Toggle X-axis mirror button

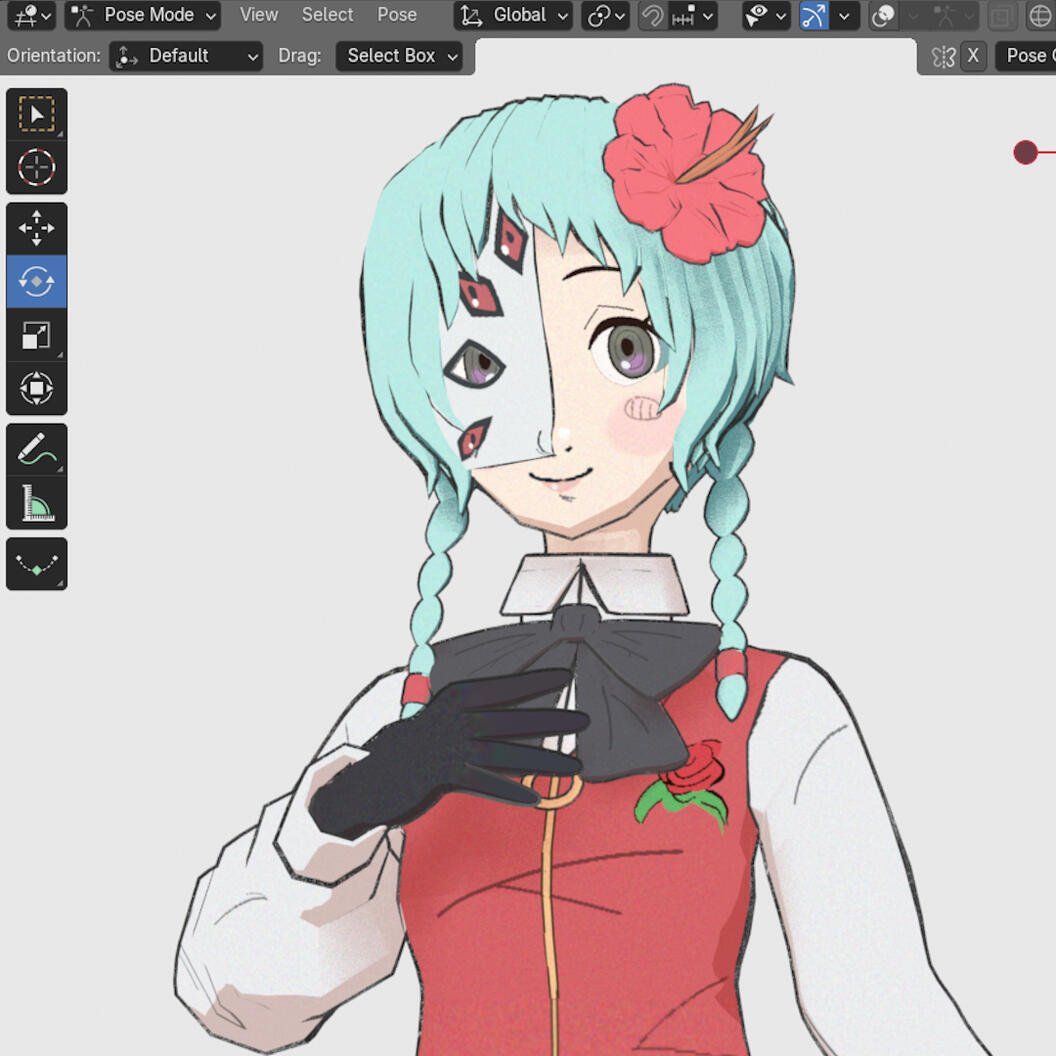pyautogui.click(x=973, y=56)
